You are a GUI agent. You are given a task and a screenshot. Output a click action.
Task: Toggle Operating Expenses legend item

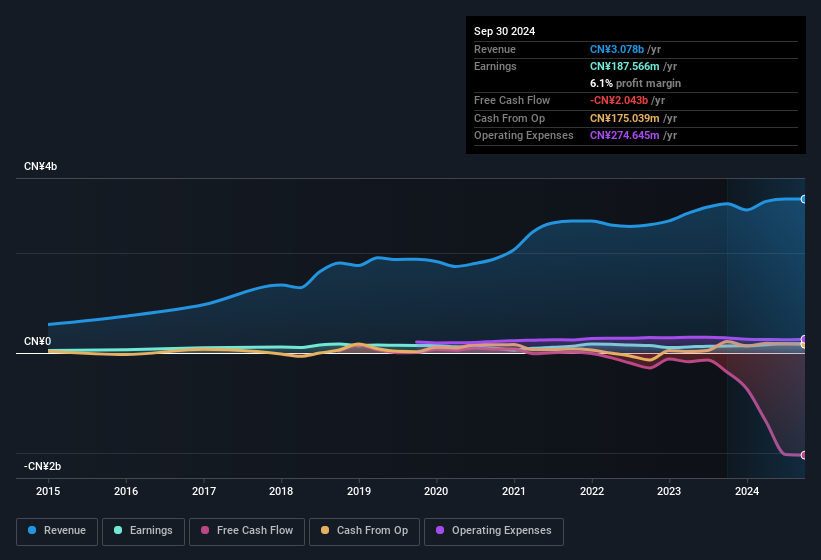(494, 531)
